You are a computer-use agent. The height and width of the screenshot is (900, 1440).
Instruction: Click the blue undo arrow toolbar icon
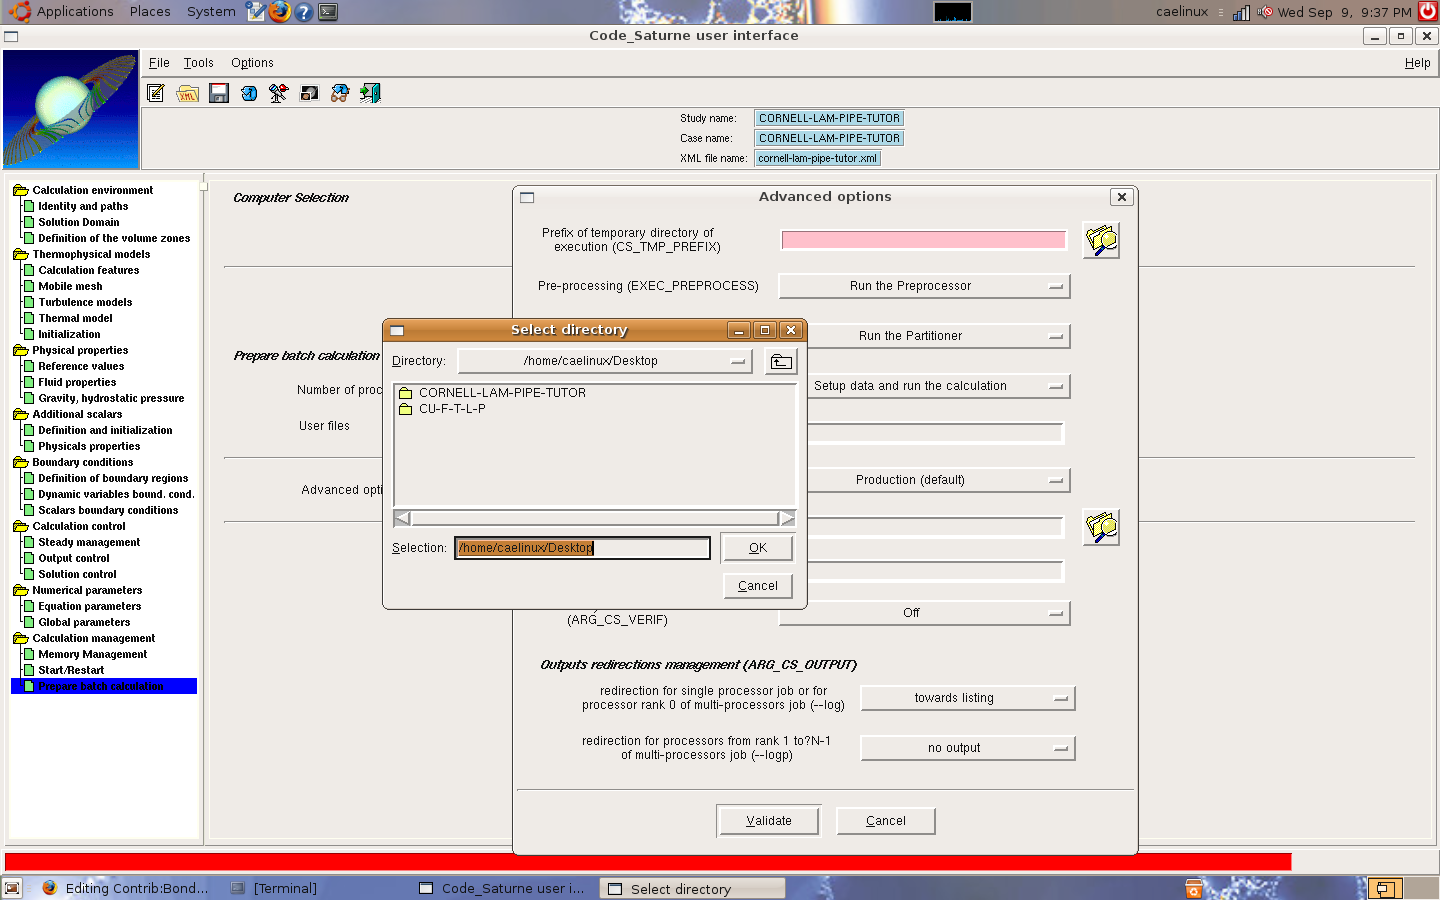coord(249,93)
